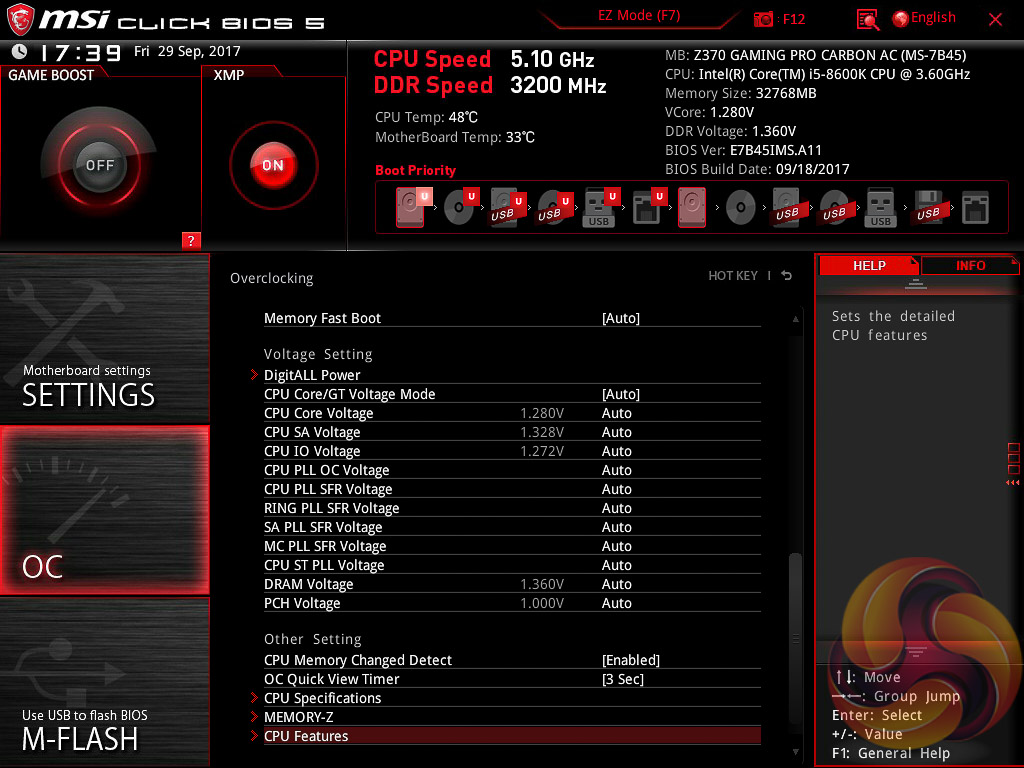Select the UEFI USB key boot device

click(601, 207)
